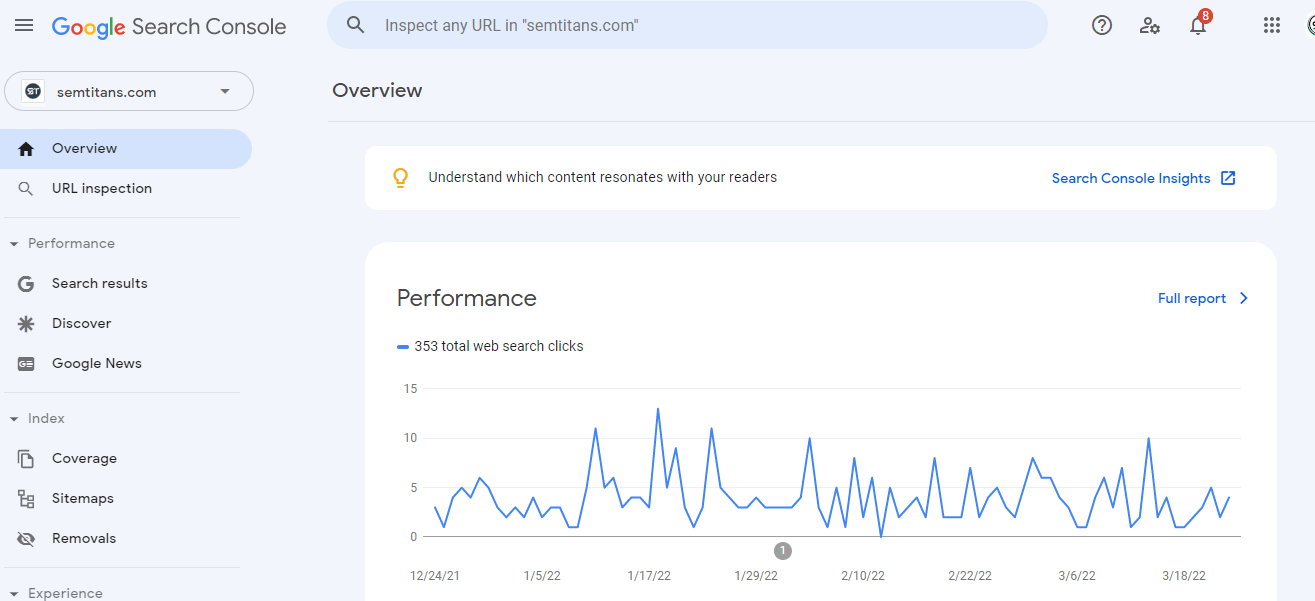1315x601 pixels.
Task: Collapse the Index sidebar section
Action: pos(14,418)
